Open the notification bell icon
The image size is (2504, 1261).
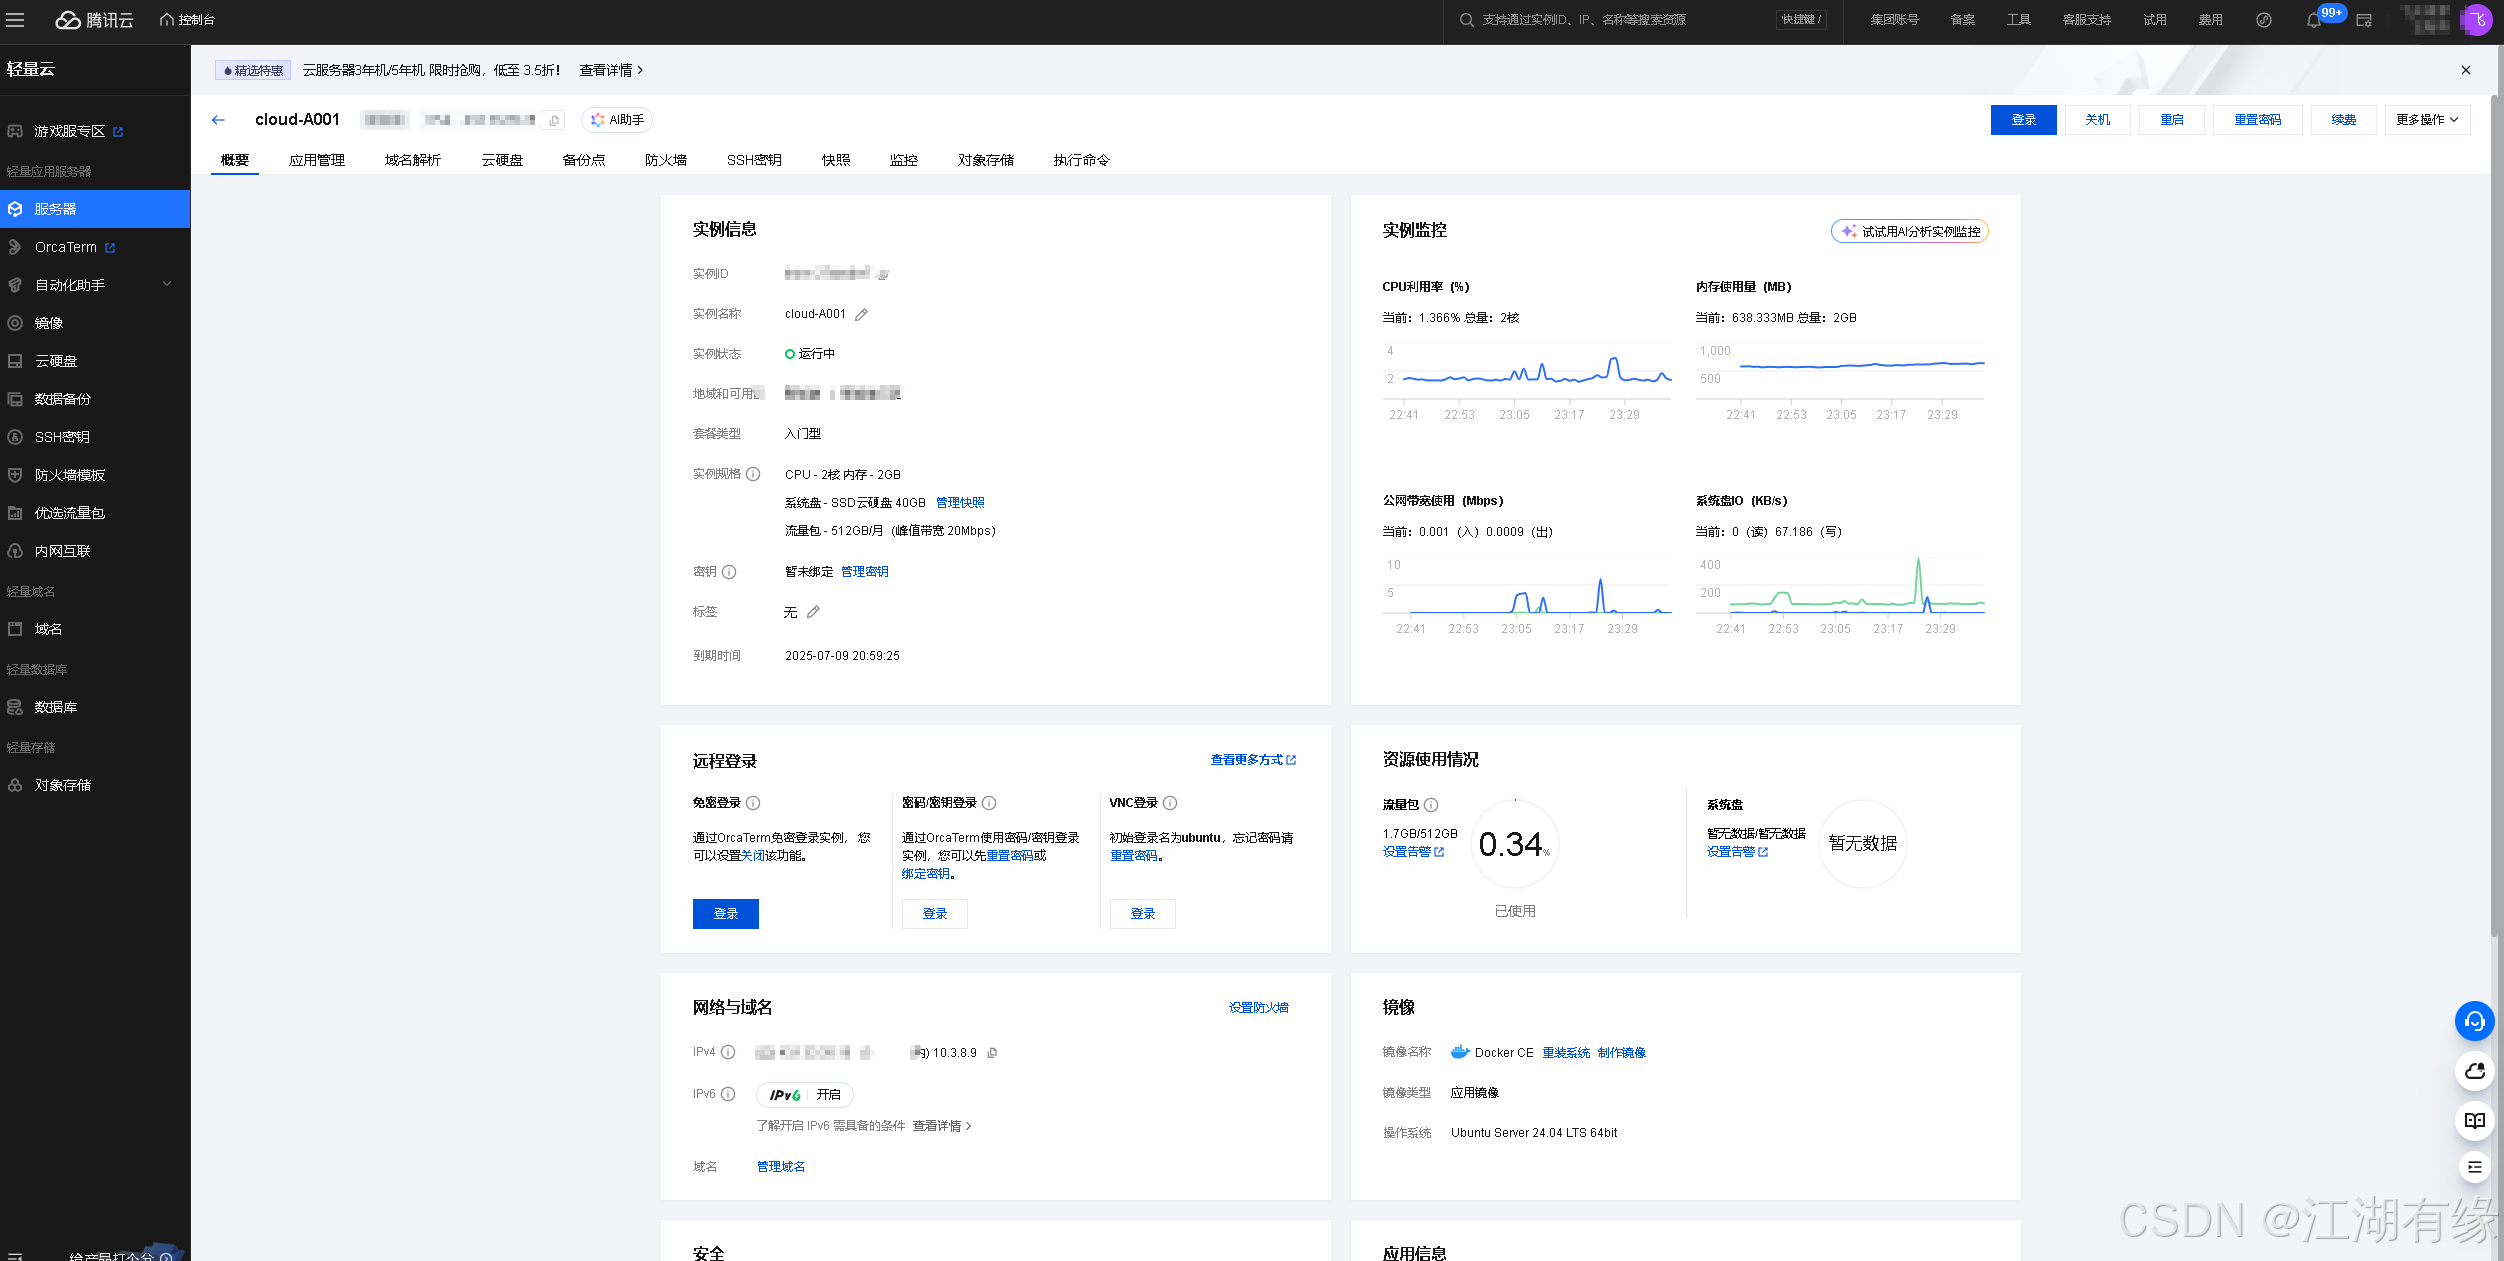point(2313,20)
